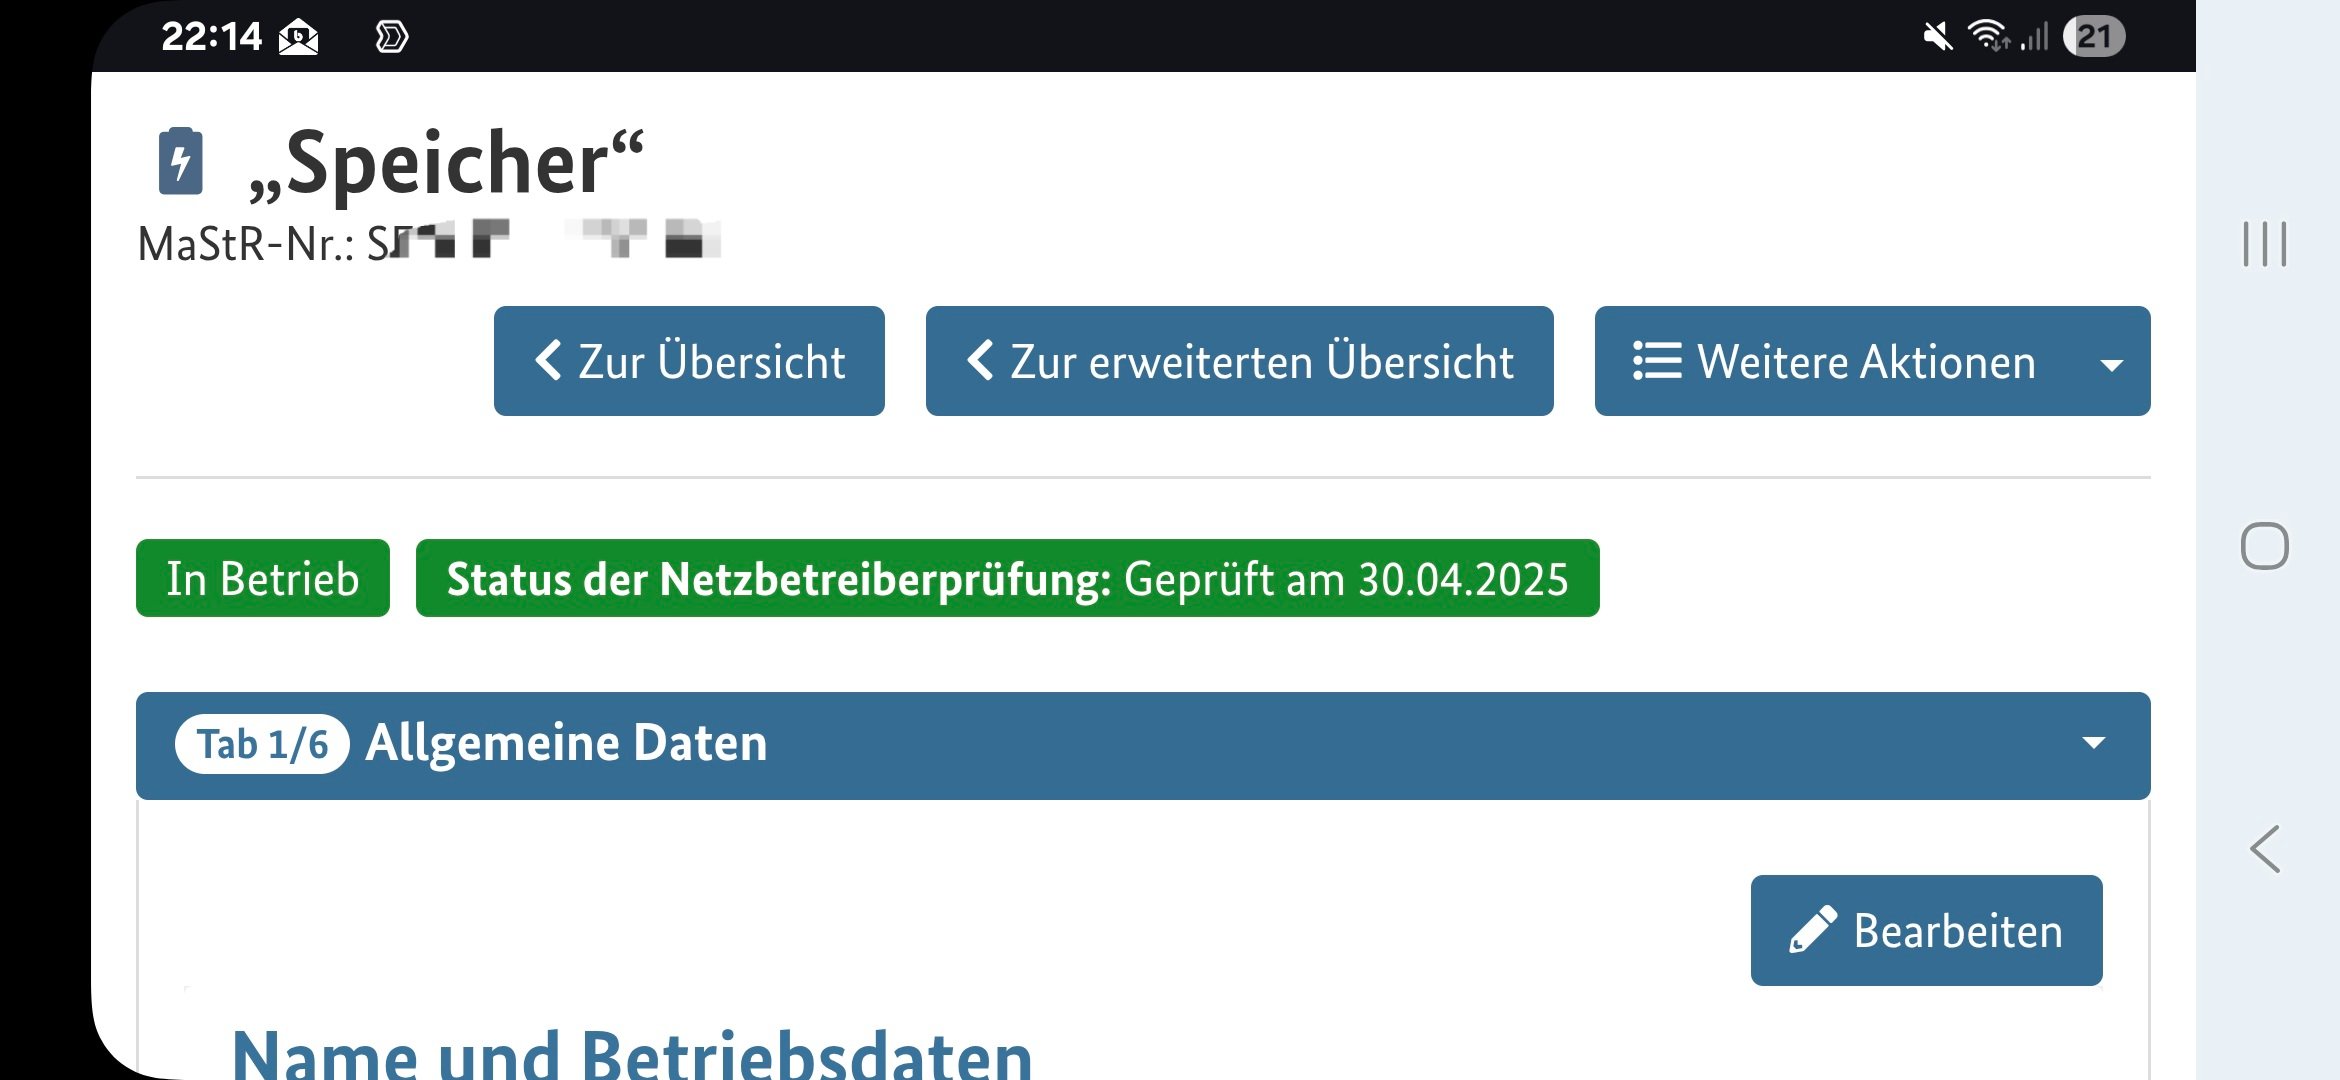Collapse the Allgemeine Daten section via its chevron
2340x1080 pixels.
click(2092, 745)
